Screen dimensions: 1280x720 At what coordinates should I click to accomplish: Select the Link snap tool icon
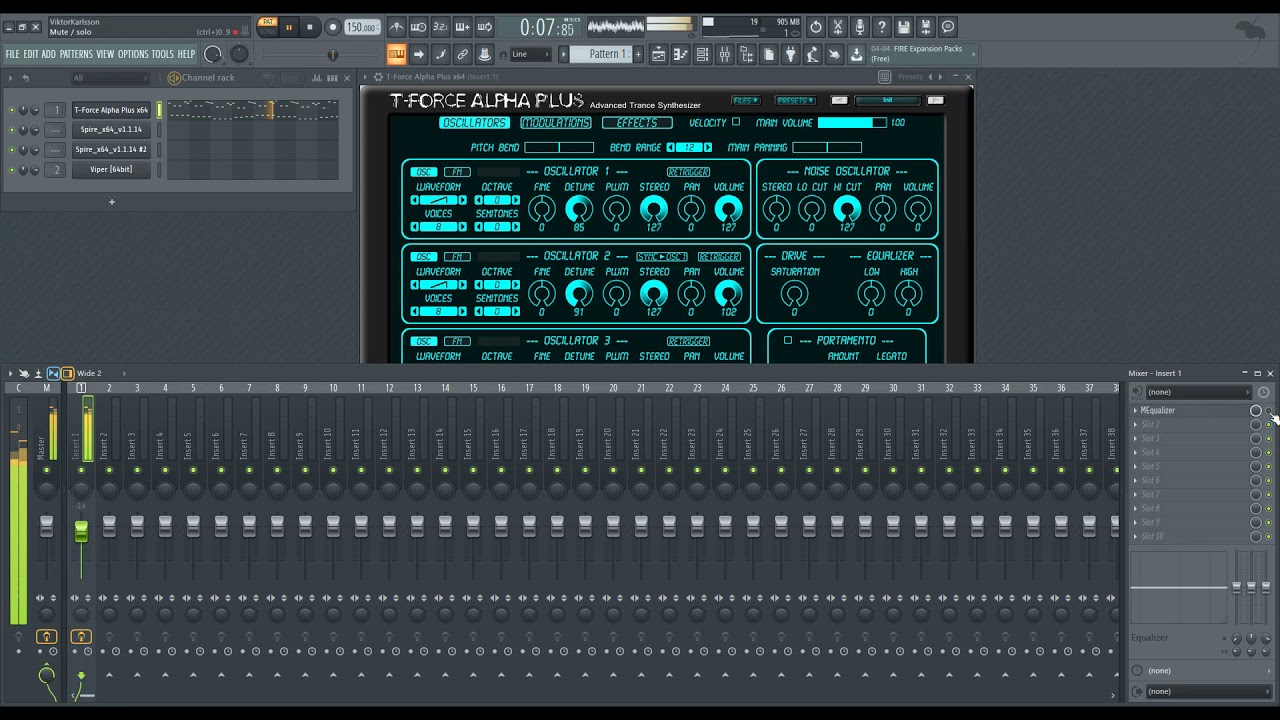(x=462, y=54)
